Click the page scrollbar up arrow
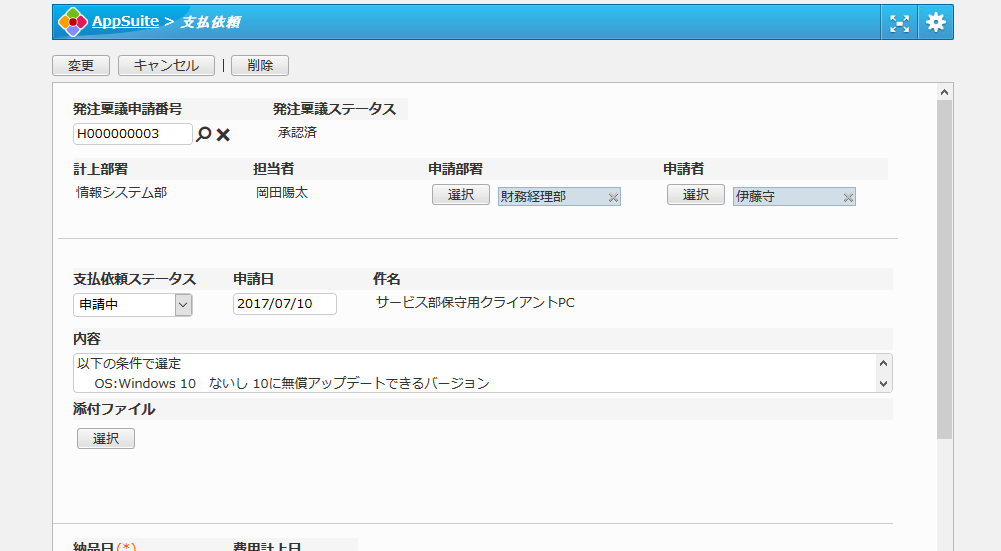 click(944, 92)
